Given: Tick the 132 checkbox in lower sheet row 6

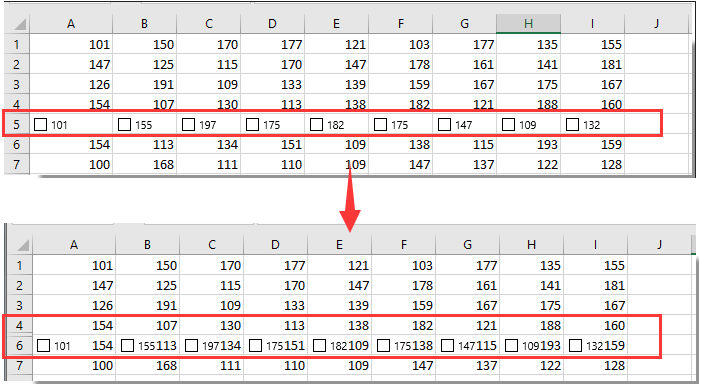Looking at the screenshot, I should (576, 345).
